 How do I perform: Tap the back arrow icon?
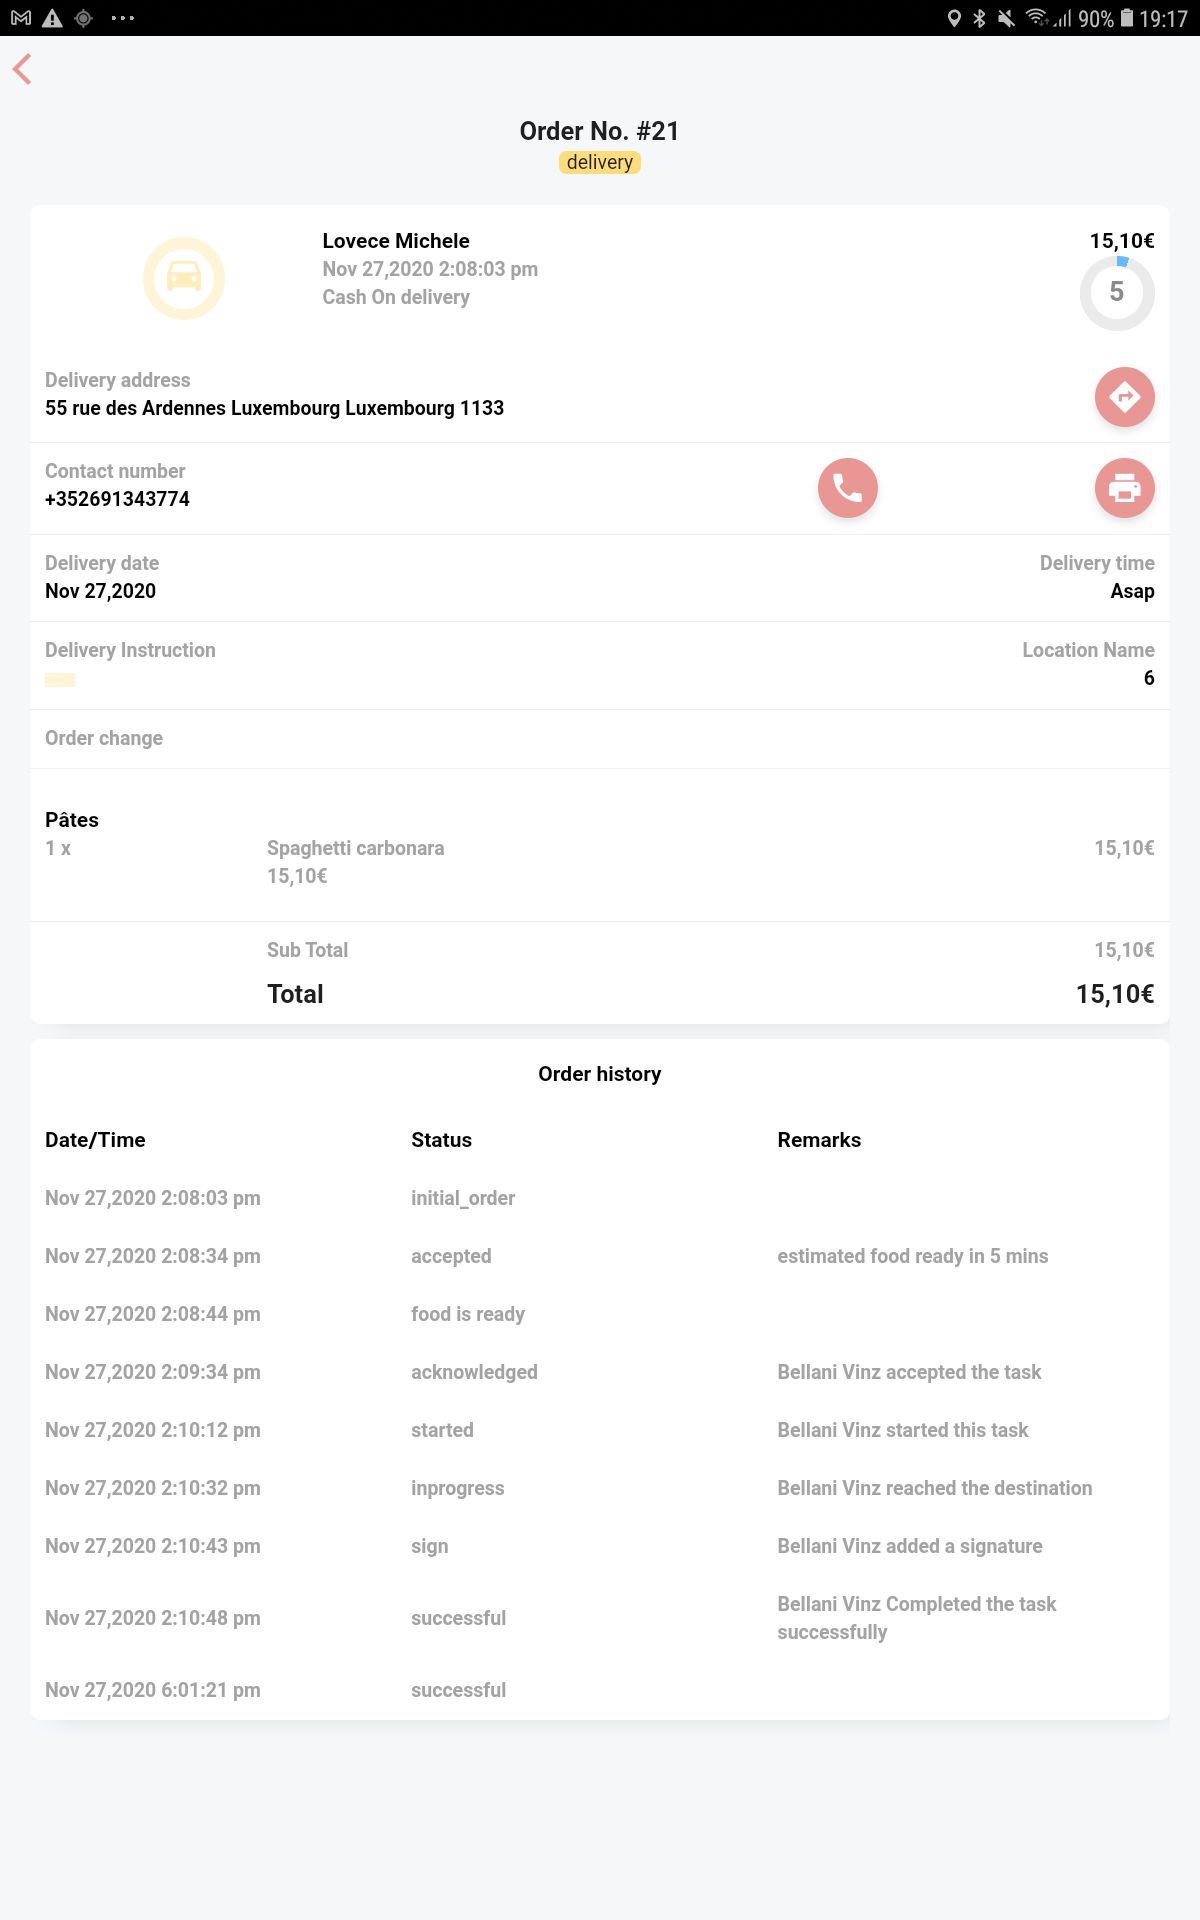point(22,69)
